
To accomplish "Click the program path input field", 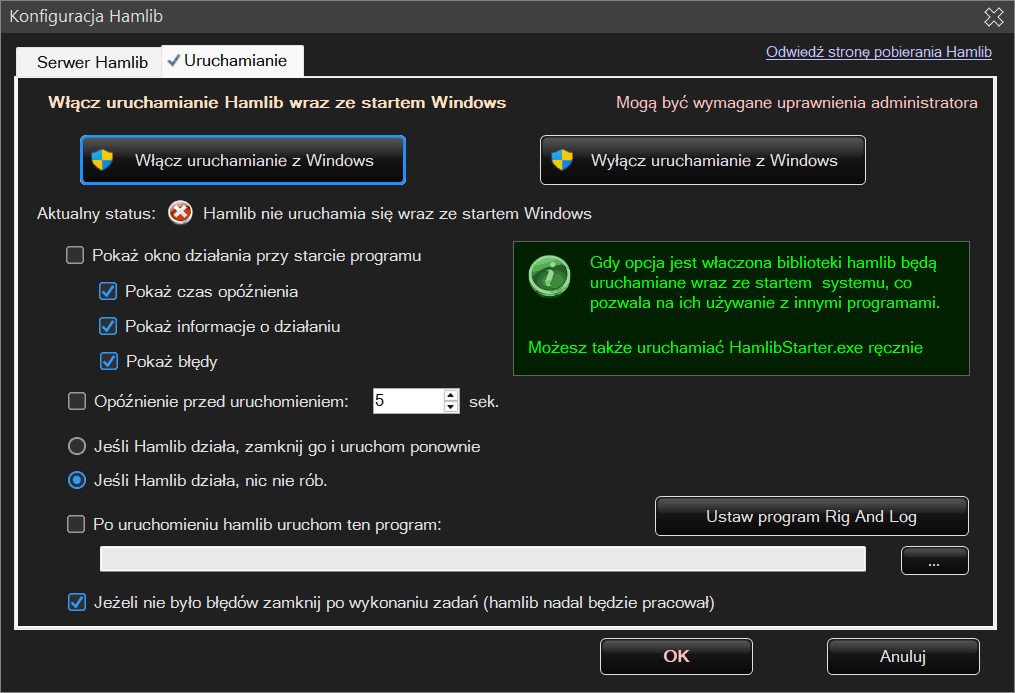I will [x=482, y=560].
